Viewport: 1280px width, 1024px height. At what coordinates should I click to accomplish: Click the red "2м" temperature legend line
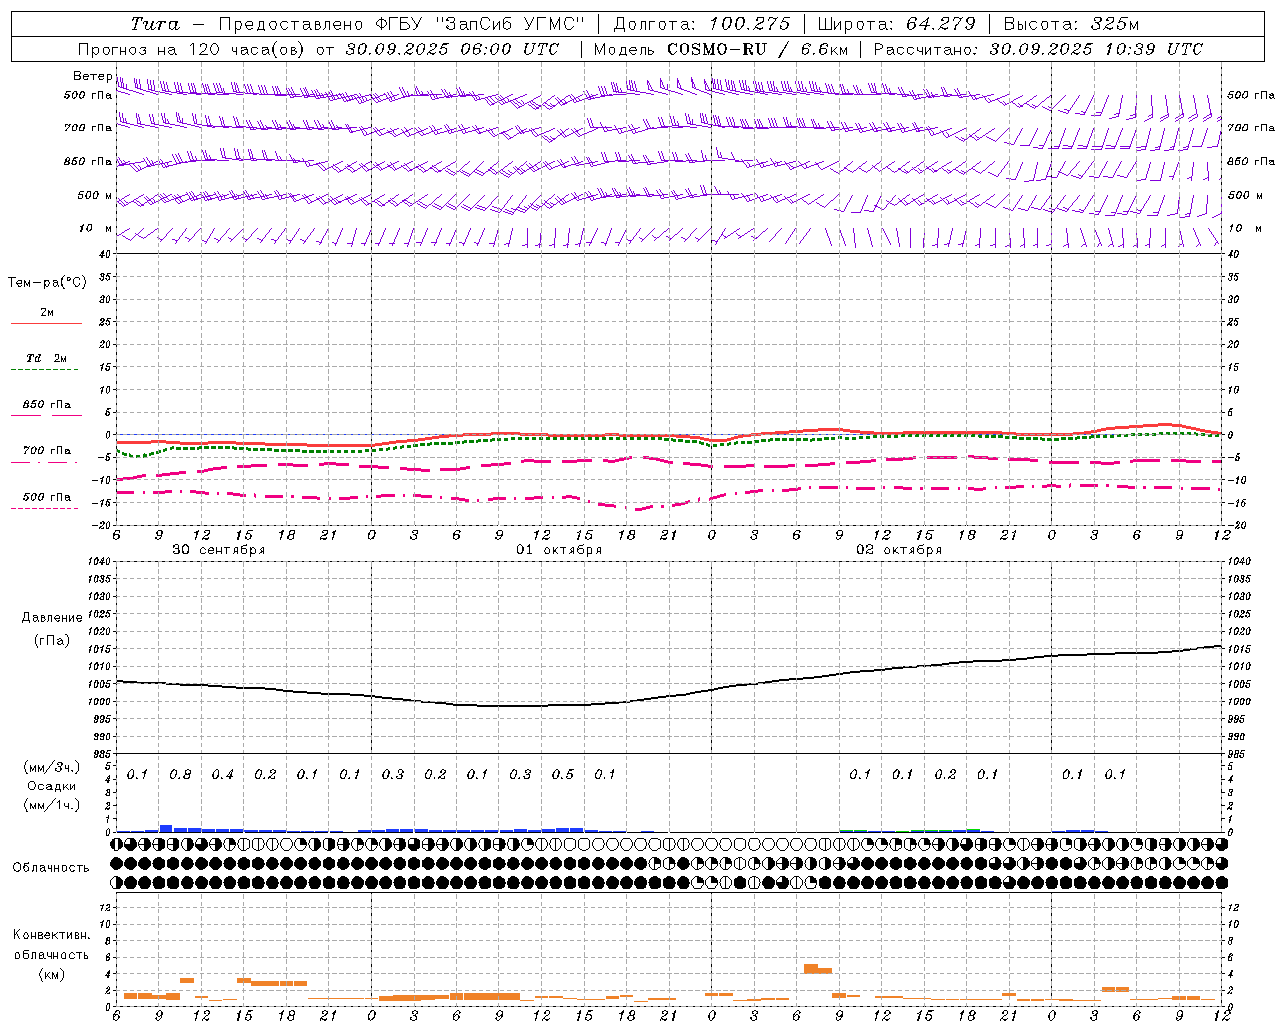47,323
